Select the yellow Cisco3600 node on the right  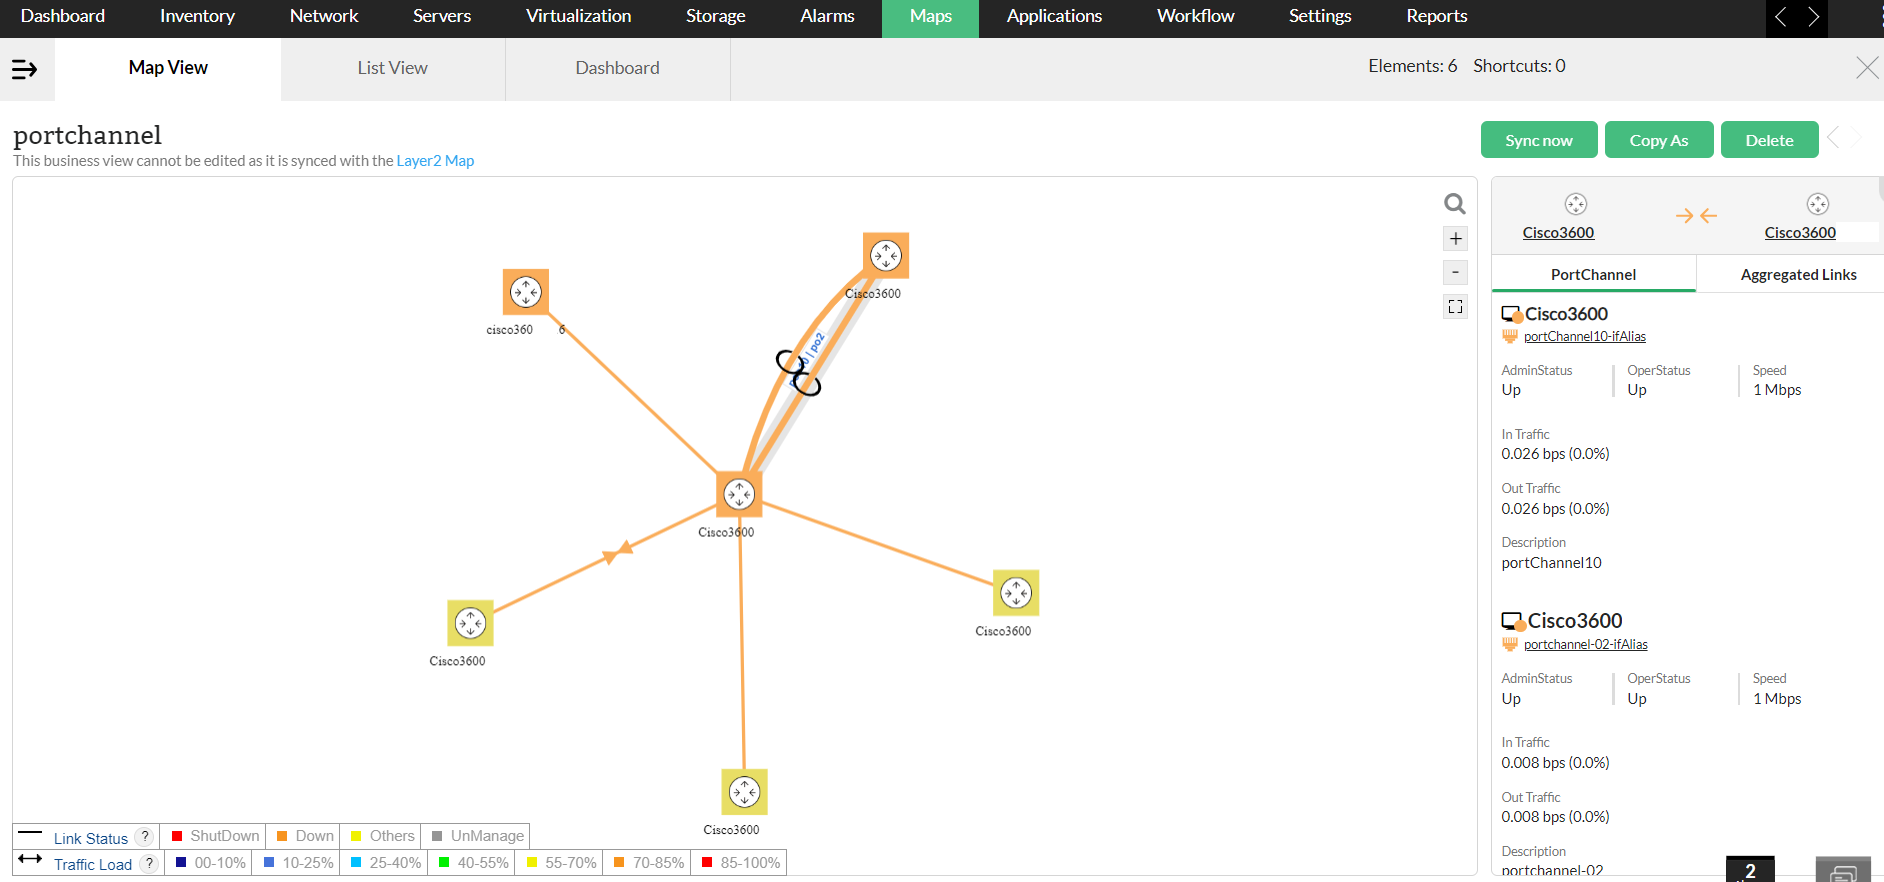click(x=1016, y=593)
